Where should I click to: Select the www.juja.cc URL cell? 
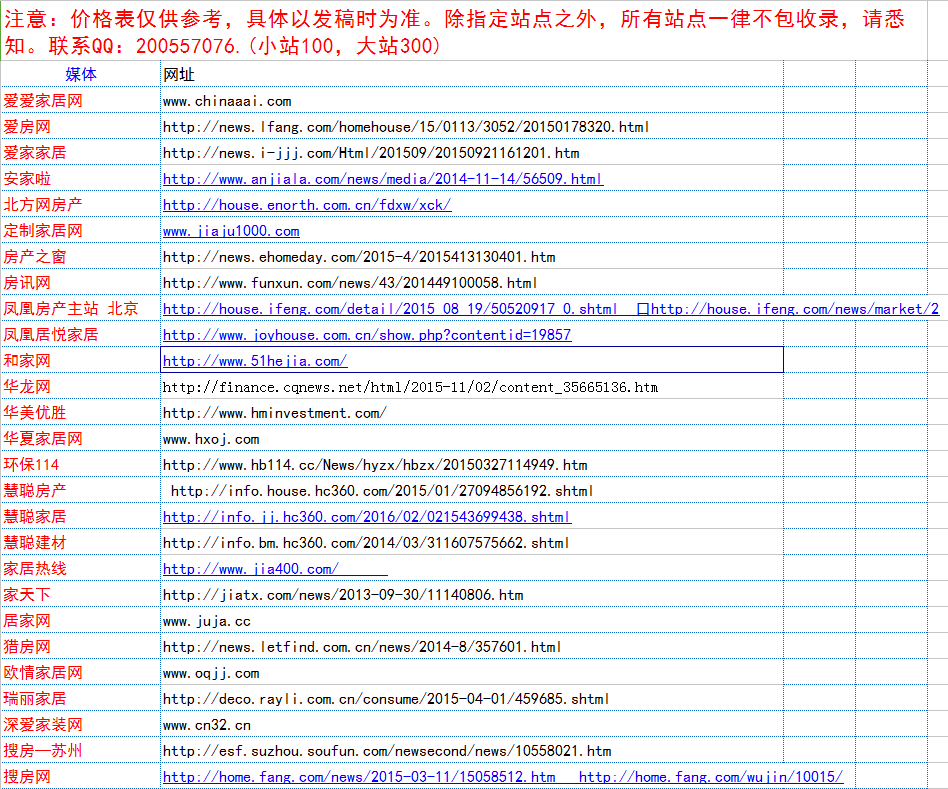click(x=472, y=620)
